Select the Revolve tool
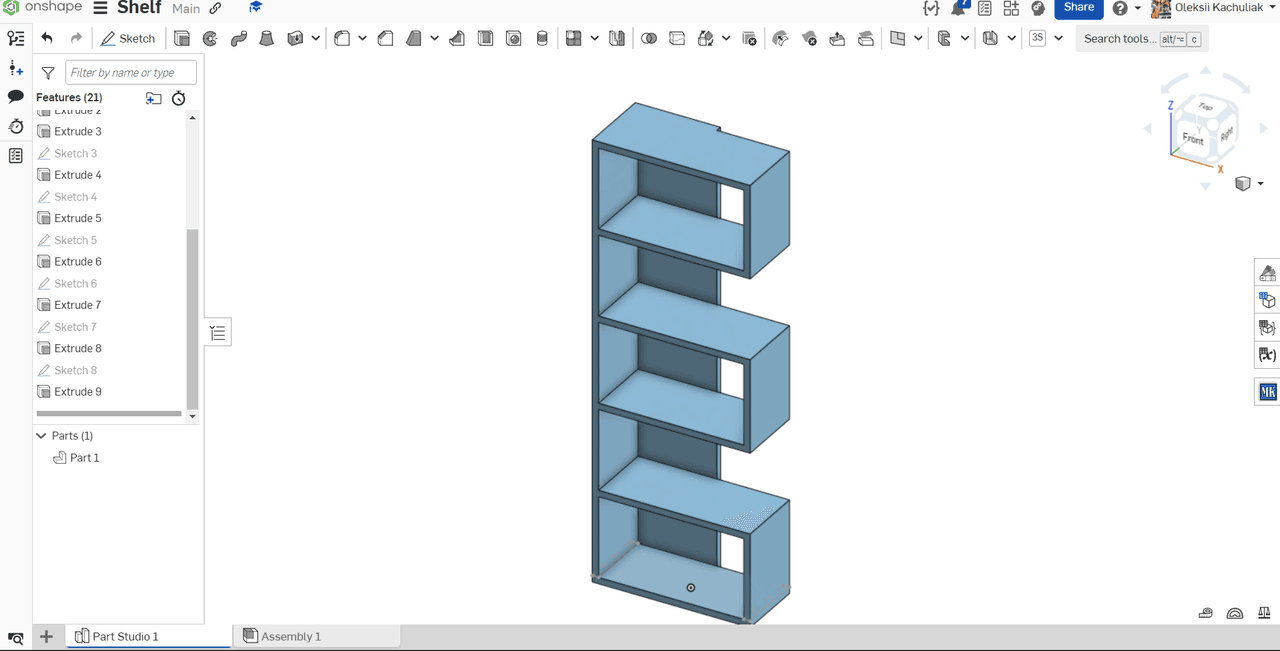Screen dimensions: 1280x651 point(210,39)
